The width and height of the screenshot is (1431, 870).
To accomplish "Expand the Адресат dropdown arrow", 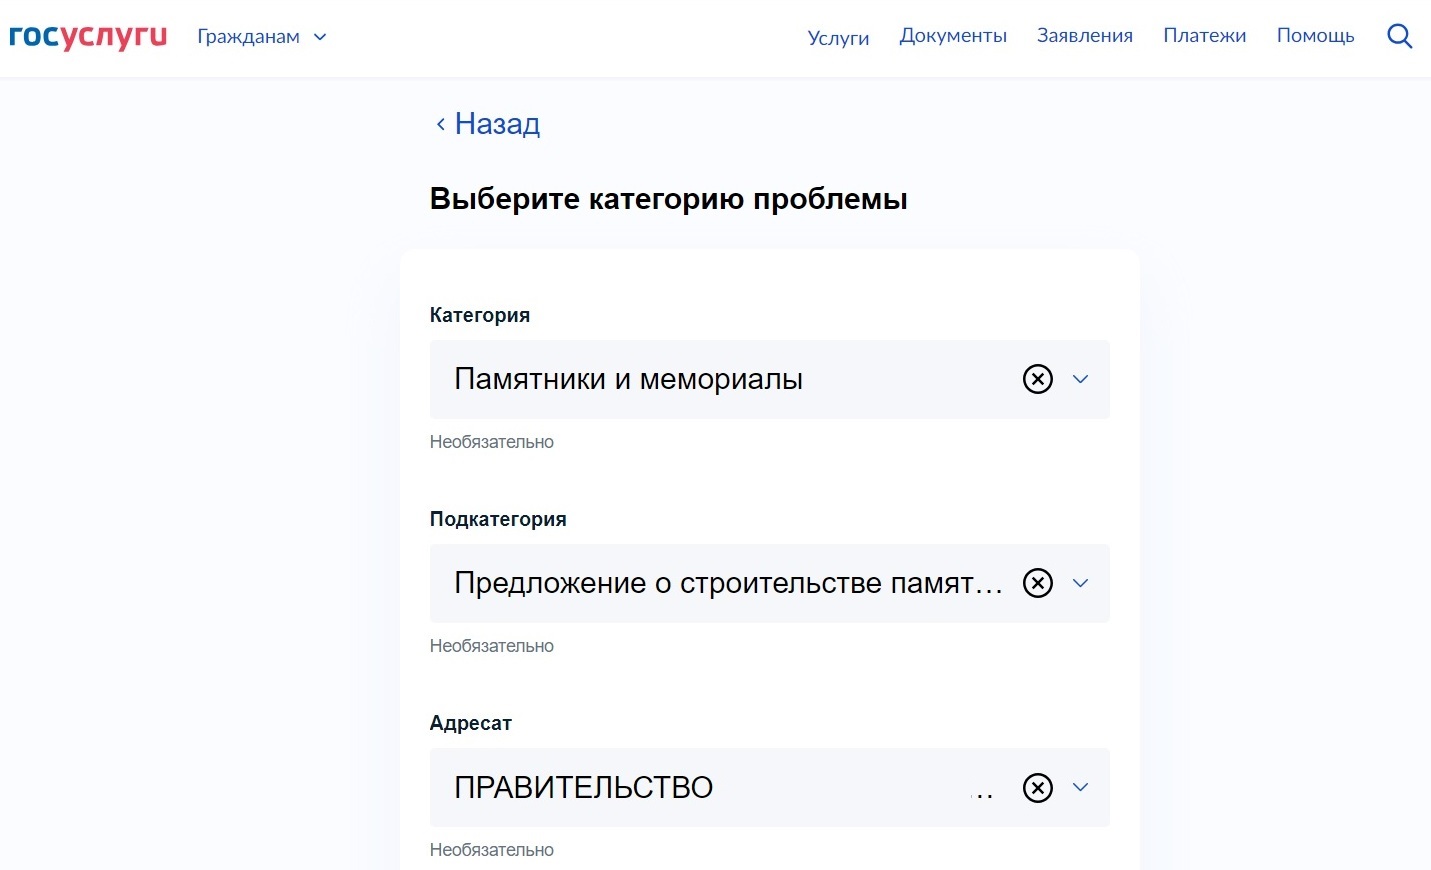I will pyautogui.click(x=1080, y=788).
